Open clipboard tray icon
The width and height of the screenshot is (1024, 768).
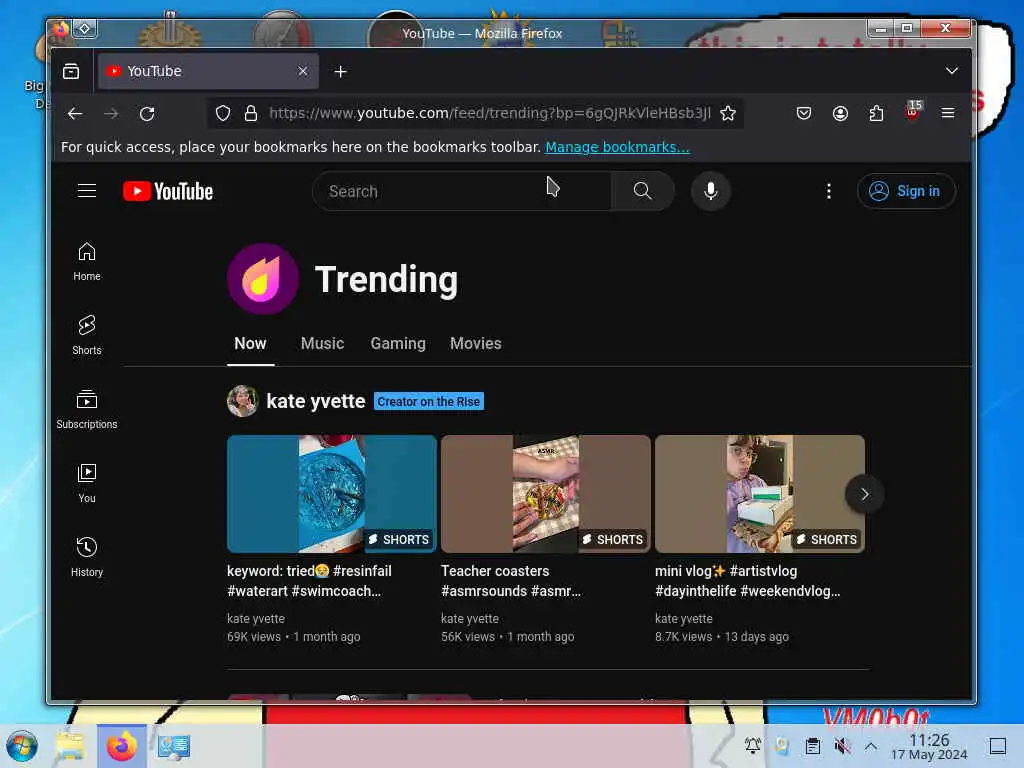(x=812, y=746)
